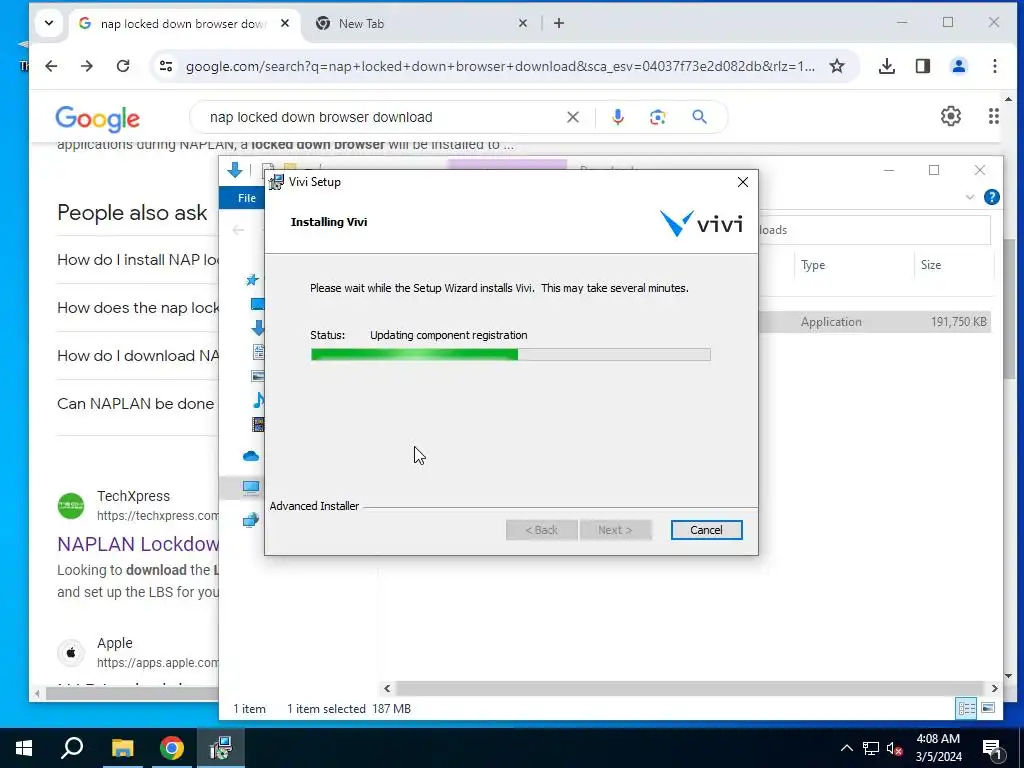This screenshot has height=768, width=1024.
Task: Sort files by Size column
Action: (x=931, y=265)
